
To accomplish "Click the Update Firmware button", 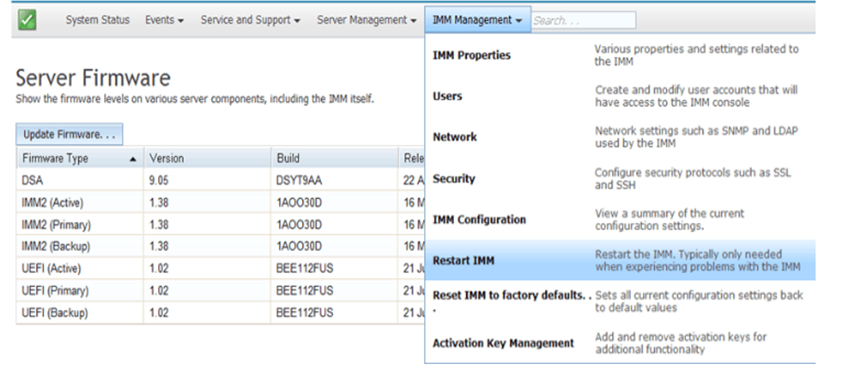I will pyautogui.click(x=69, y=135).
